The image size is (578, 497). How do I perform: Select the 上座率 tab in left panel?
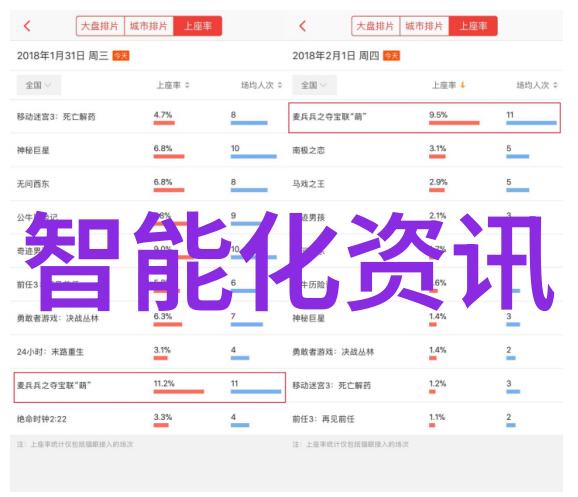tap(198, 26)
